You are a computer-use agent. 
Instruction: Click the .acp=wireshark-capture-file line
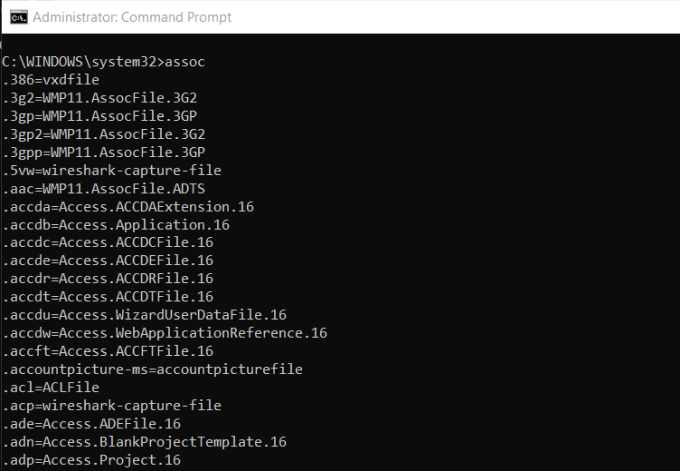coord(111,405)
